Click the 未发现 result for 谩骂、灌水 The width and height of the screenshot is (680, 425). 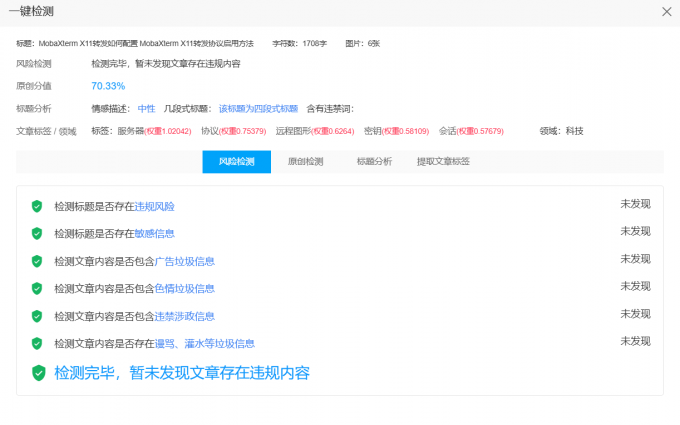pos(635,341)
